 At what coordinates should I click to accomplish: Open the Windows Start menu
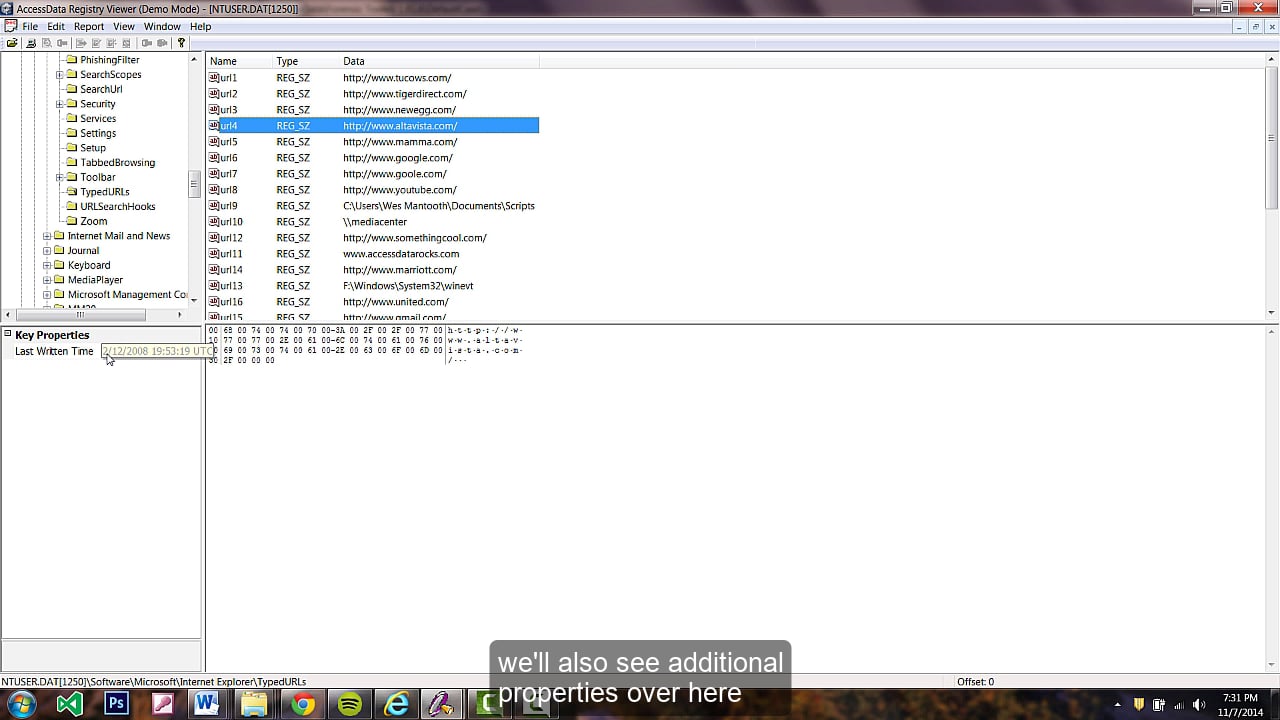pos(21,703)
